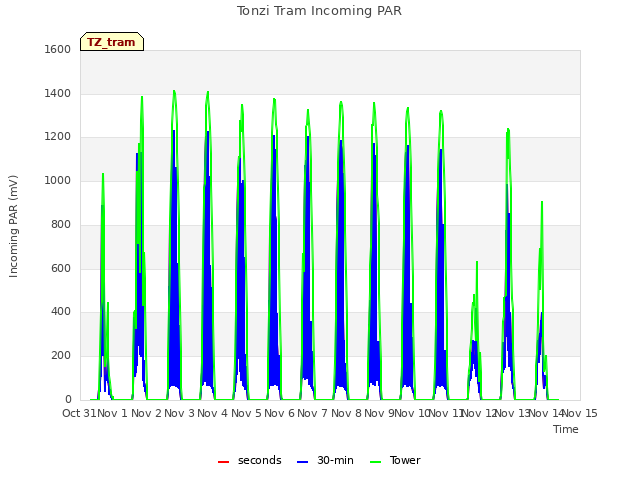The image size is (640, 480).
Task: Click the 0 y-axis tick label
Action: pos(68,399)
